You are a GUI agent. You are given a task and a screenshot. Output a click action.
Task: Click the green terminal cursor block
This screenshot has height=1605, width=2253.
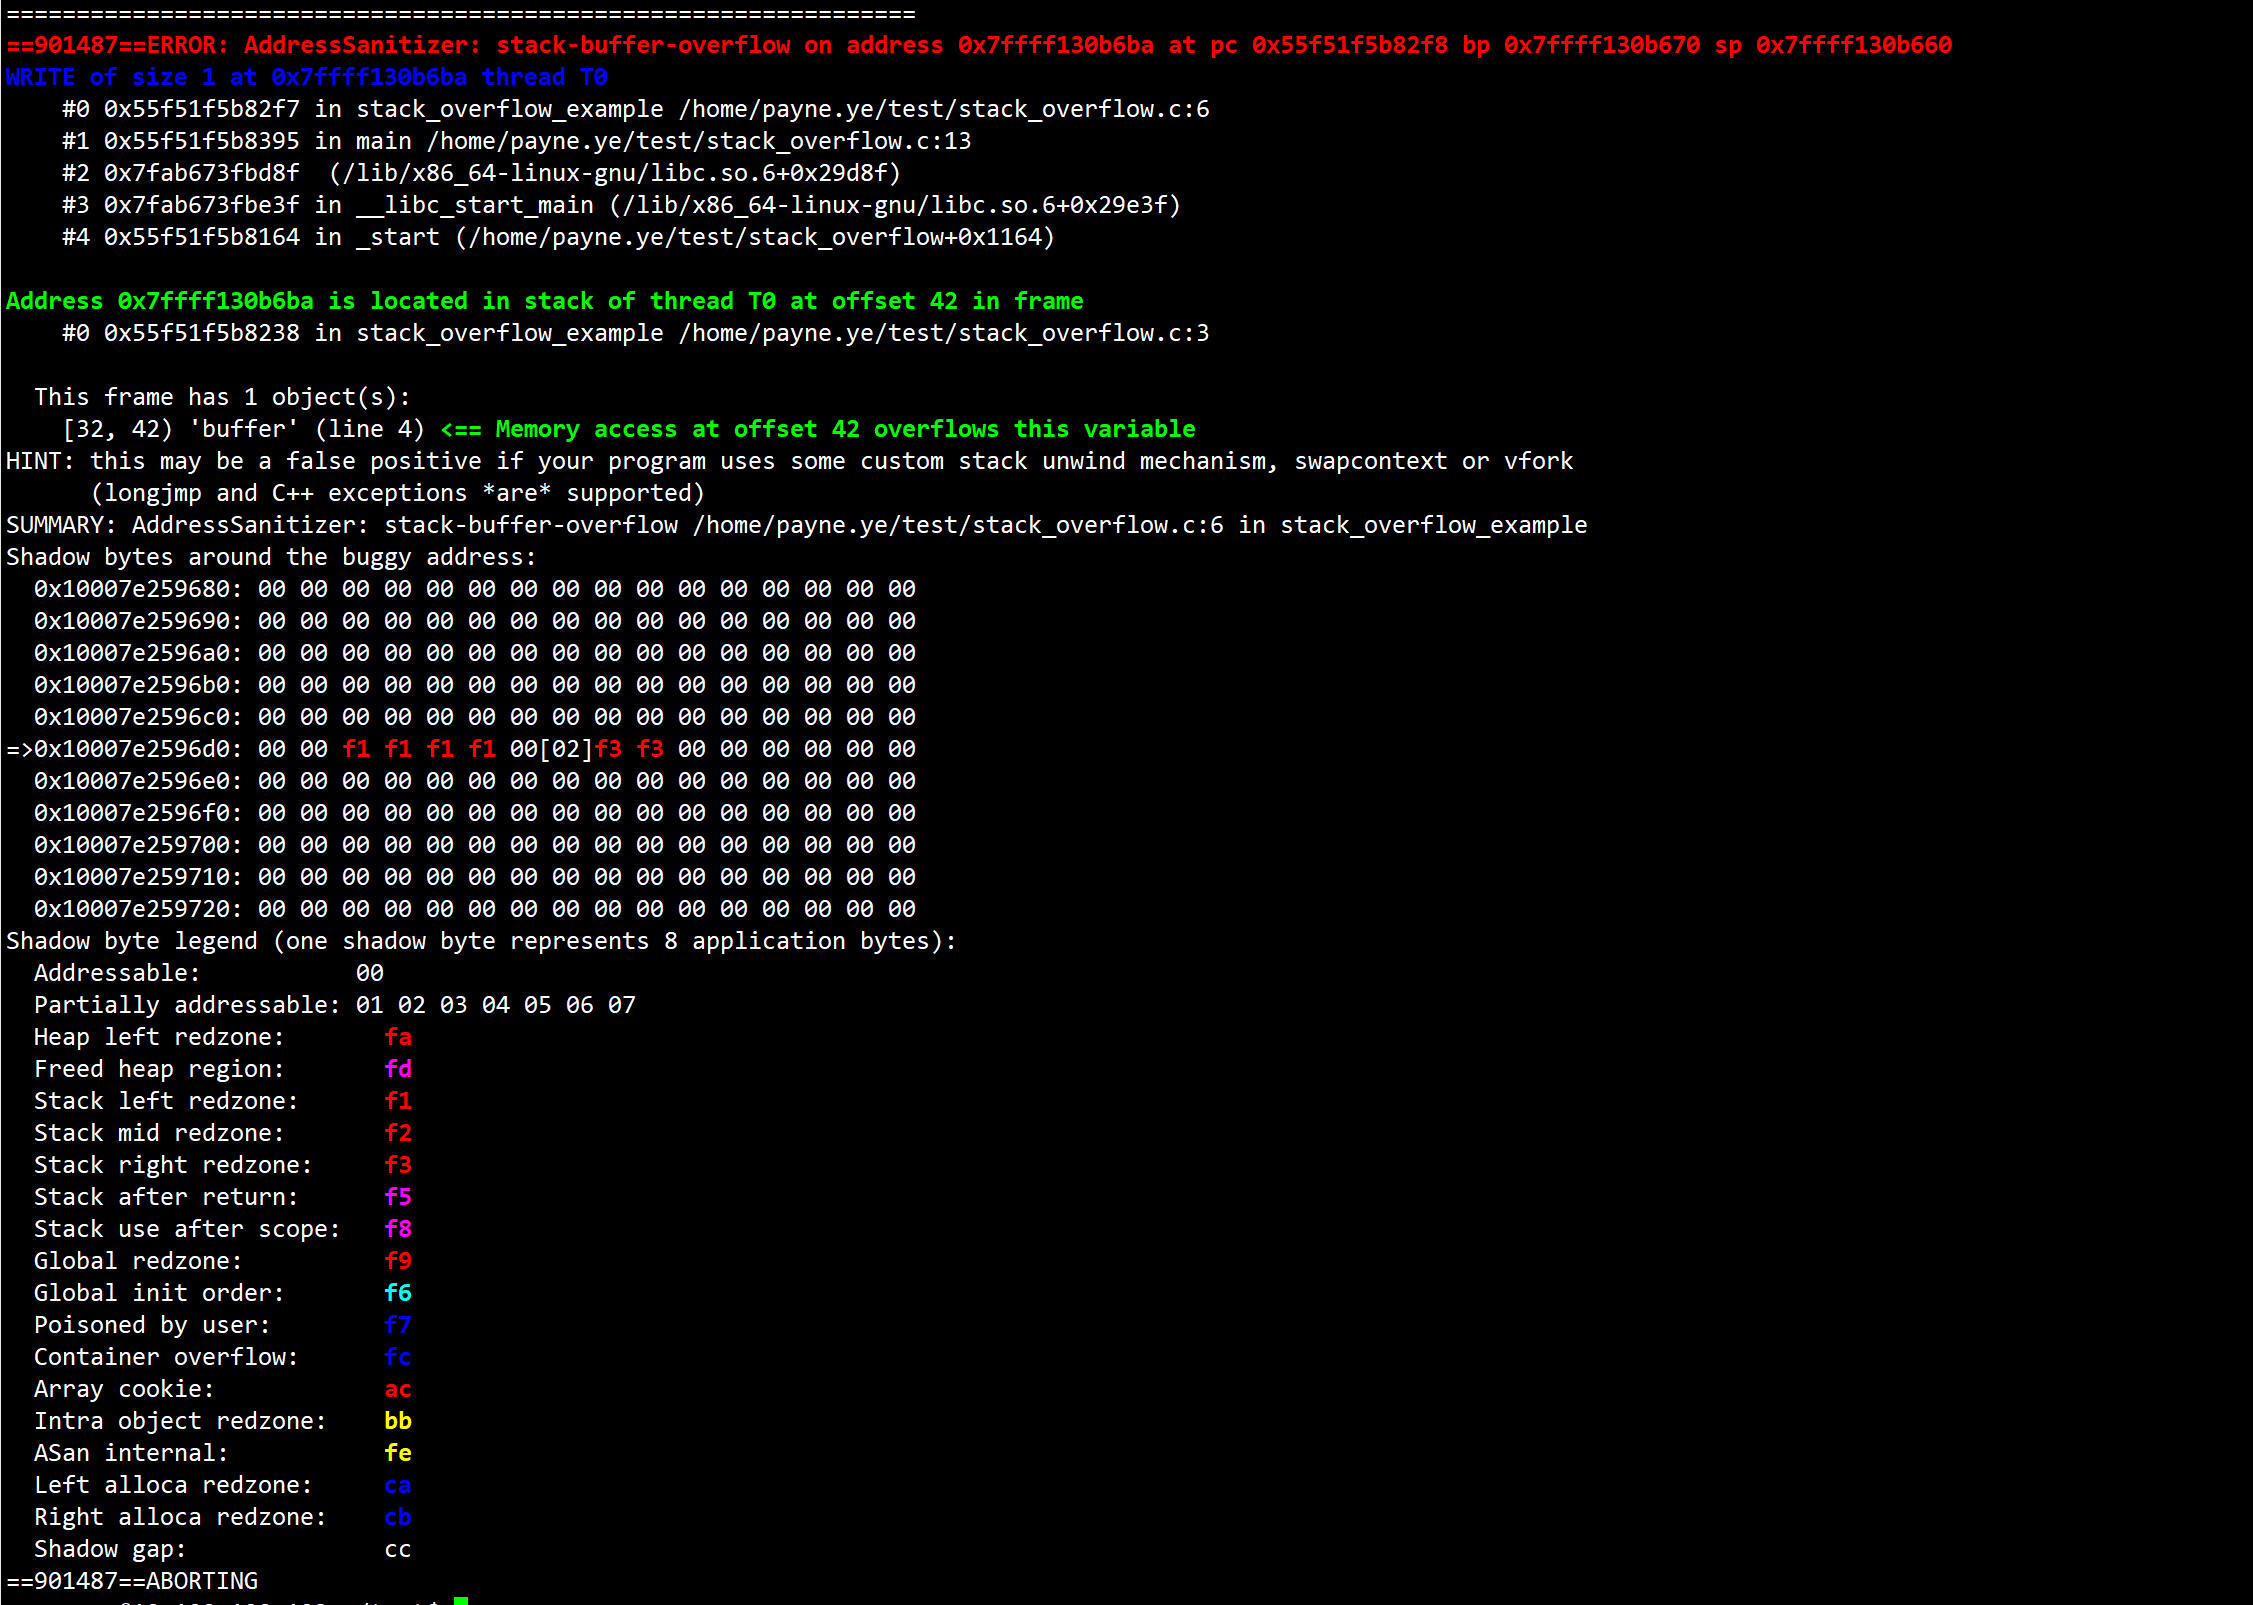(x=461, y=1599)
